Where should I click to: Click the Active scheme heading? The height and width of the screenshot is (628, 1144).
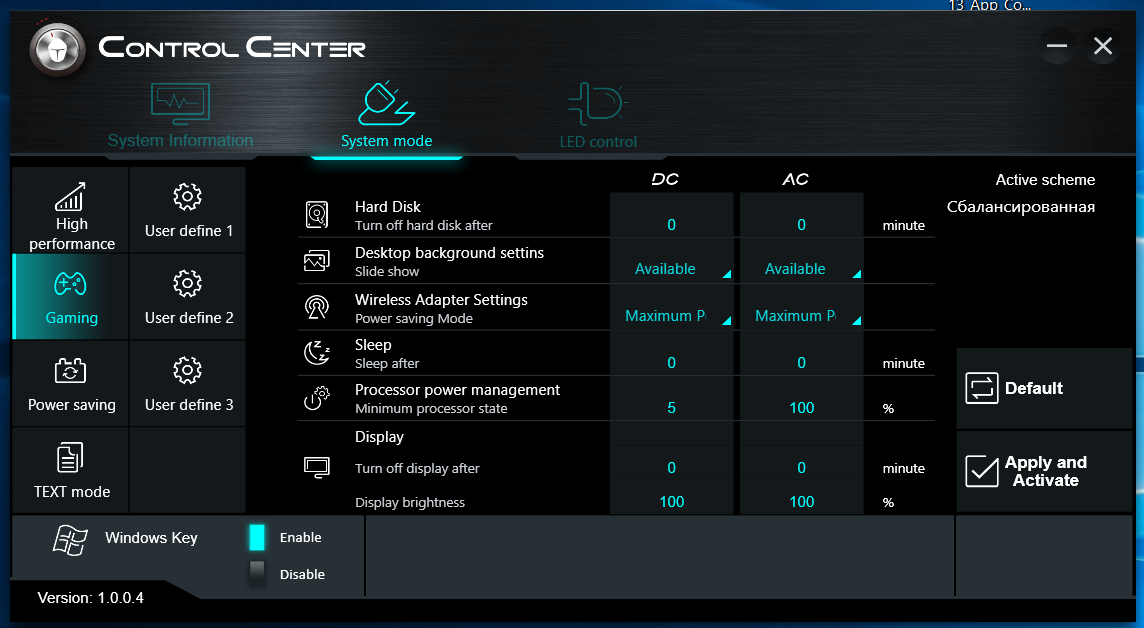pyautogui.click(x=1045, y=179)
